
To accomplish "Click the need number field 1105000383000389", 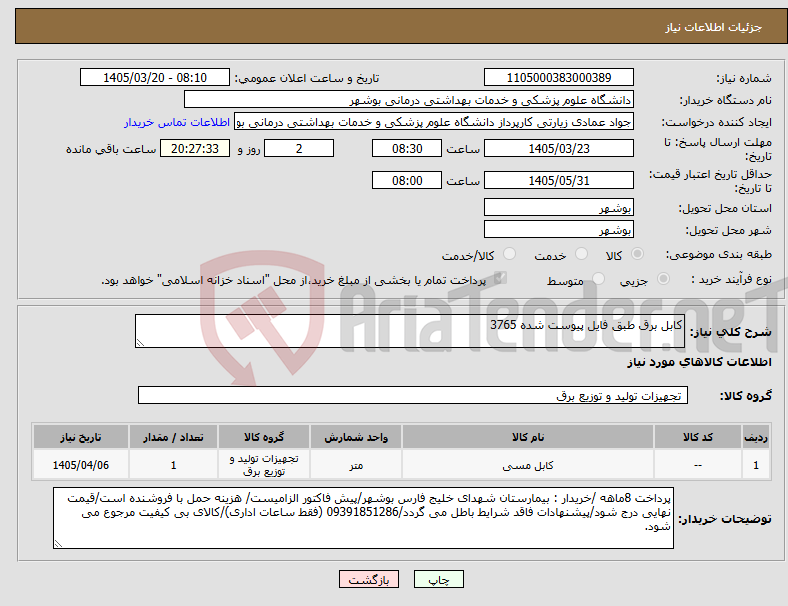I will point(558,77).
